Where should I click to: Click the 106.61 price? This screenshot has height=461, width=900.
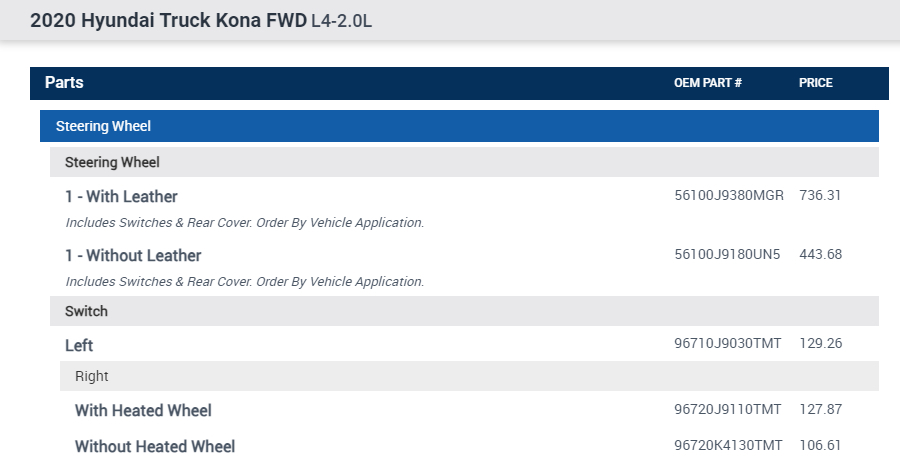point(820,445)
